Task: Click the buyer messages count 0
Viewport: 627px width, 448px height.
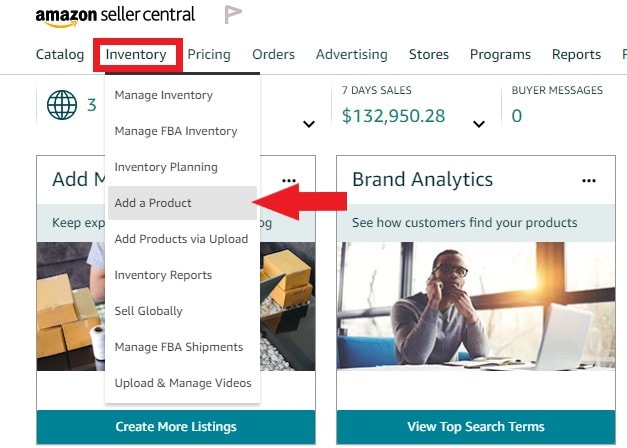Action: click(x=517, y=116)
